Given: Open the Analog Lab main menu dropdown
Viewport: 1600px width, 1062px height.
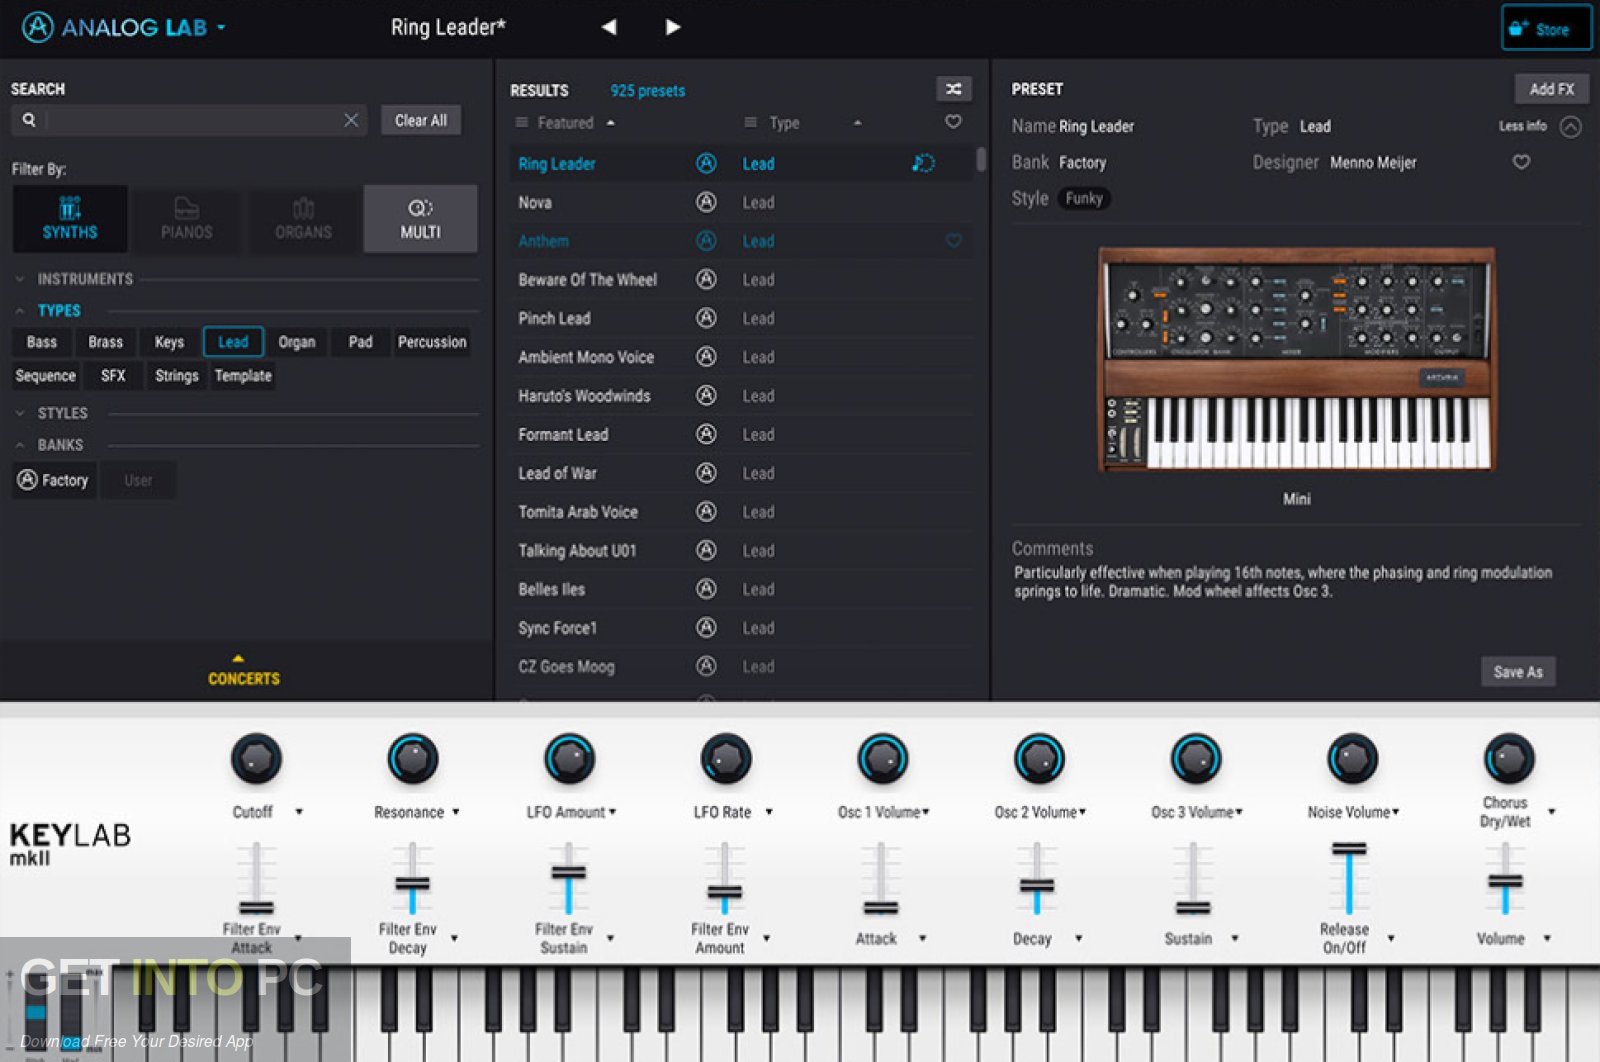Looking at the screenshot, I should click(221, 27).
